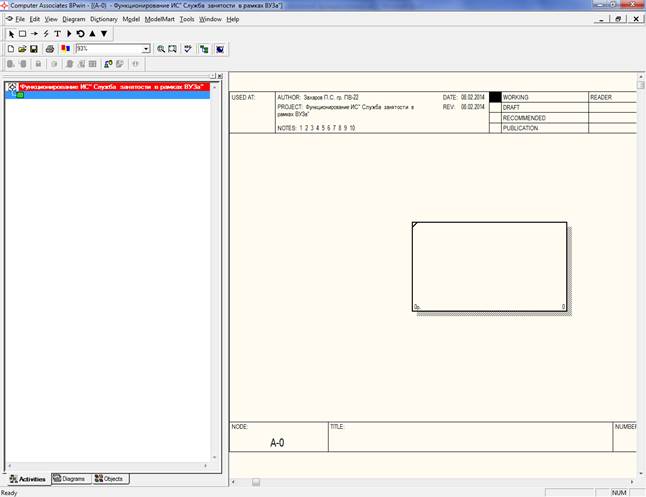Open the Window menu
The width and height of the screenshot is (646, 497).
click(210, 19)
